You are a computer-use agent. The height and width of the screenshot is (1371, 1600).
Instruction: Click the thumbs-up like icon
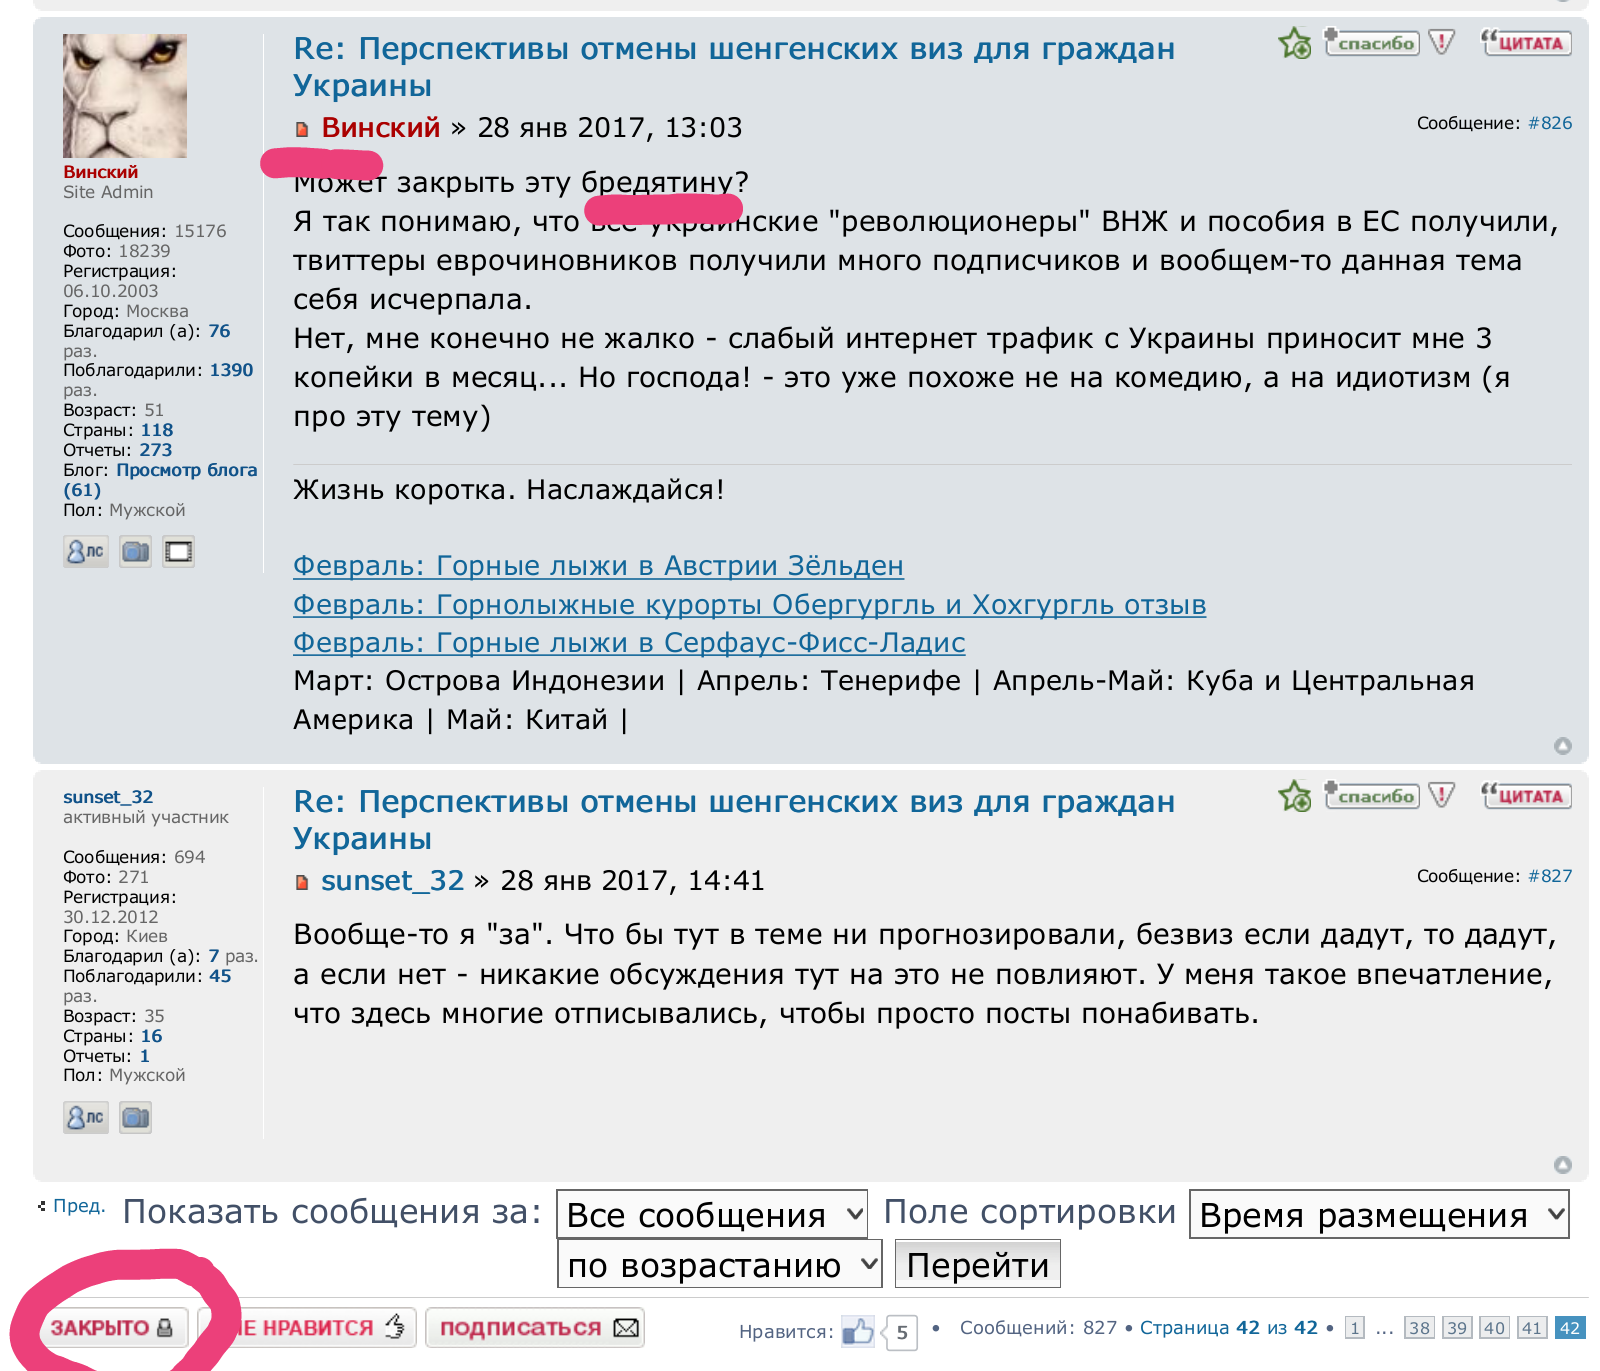click(x=858, y=1330)
